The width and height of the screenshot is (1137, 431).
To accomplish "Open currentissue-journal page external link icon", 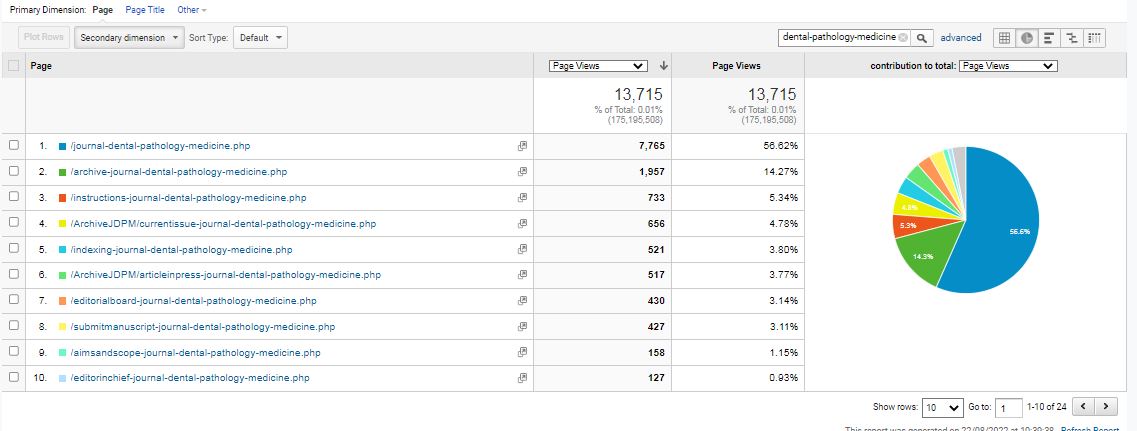I will tap(522, 223).
